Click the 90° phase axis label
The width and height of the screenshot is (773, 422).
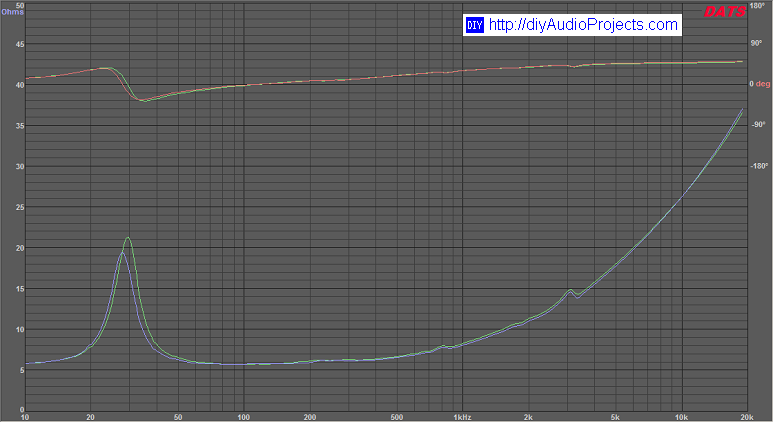(x=757, y=45)
